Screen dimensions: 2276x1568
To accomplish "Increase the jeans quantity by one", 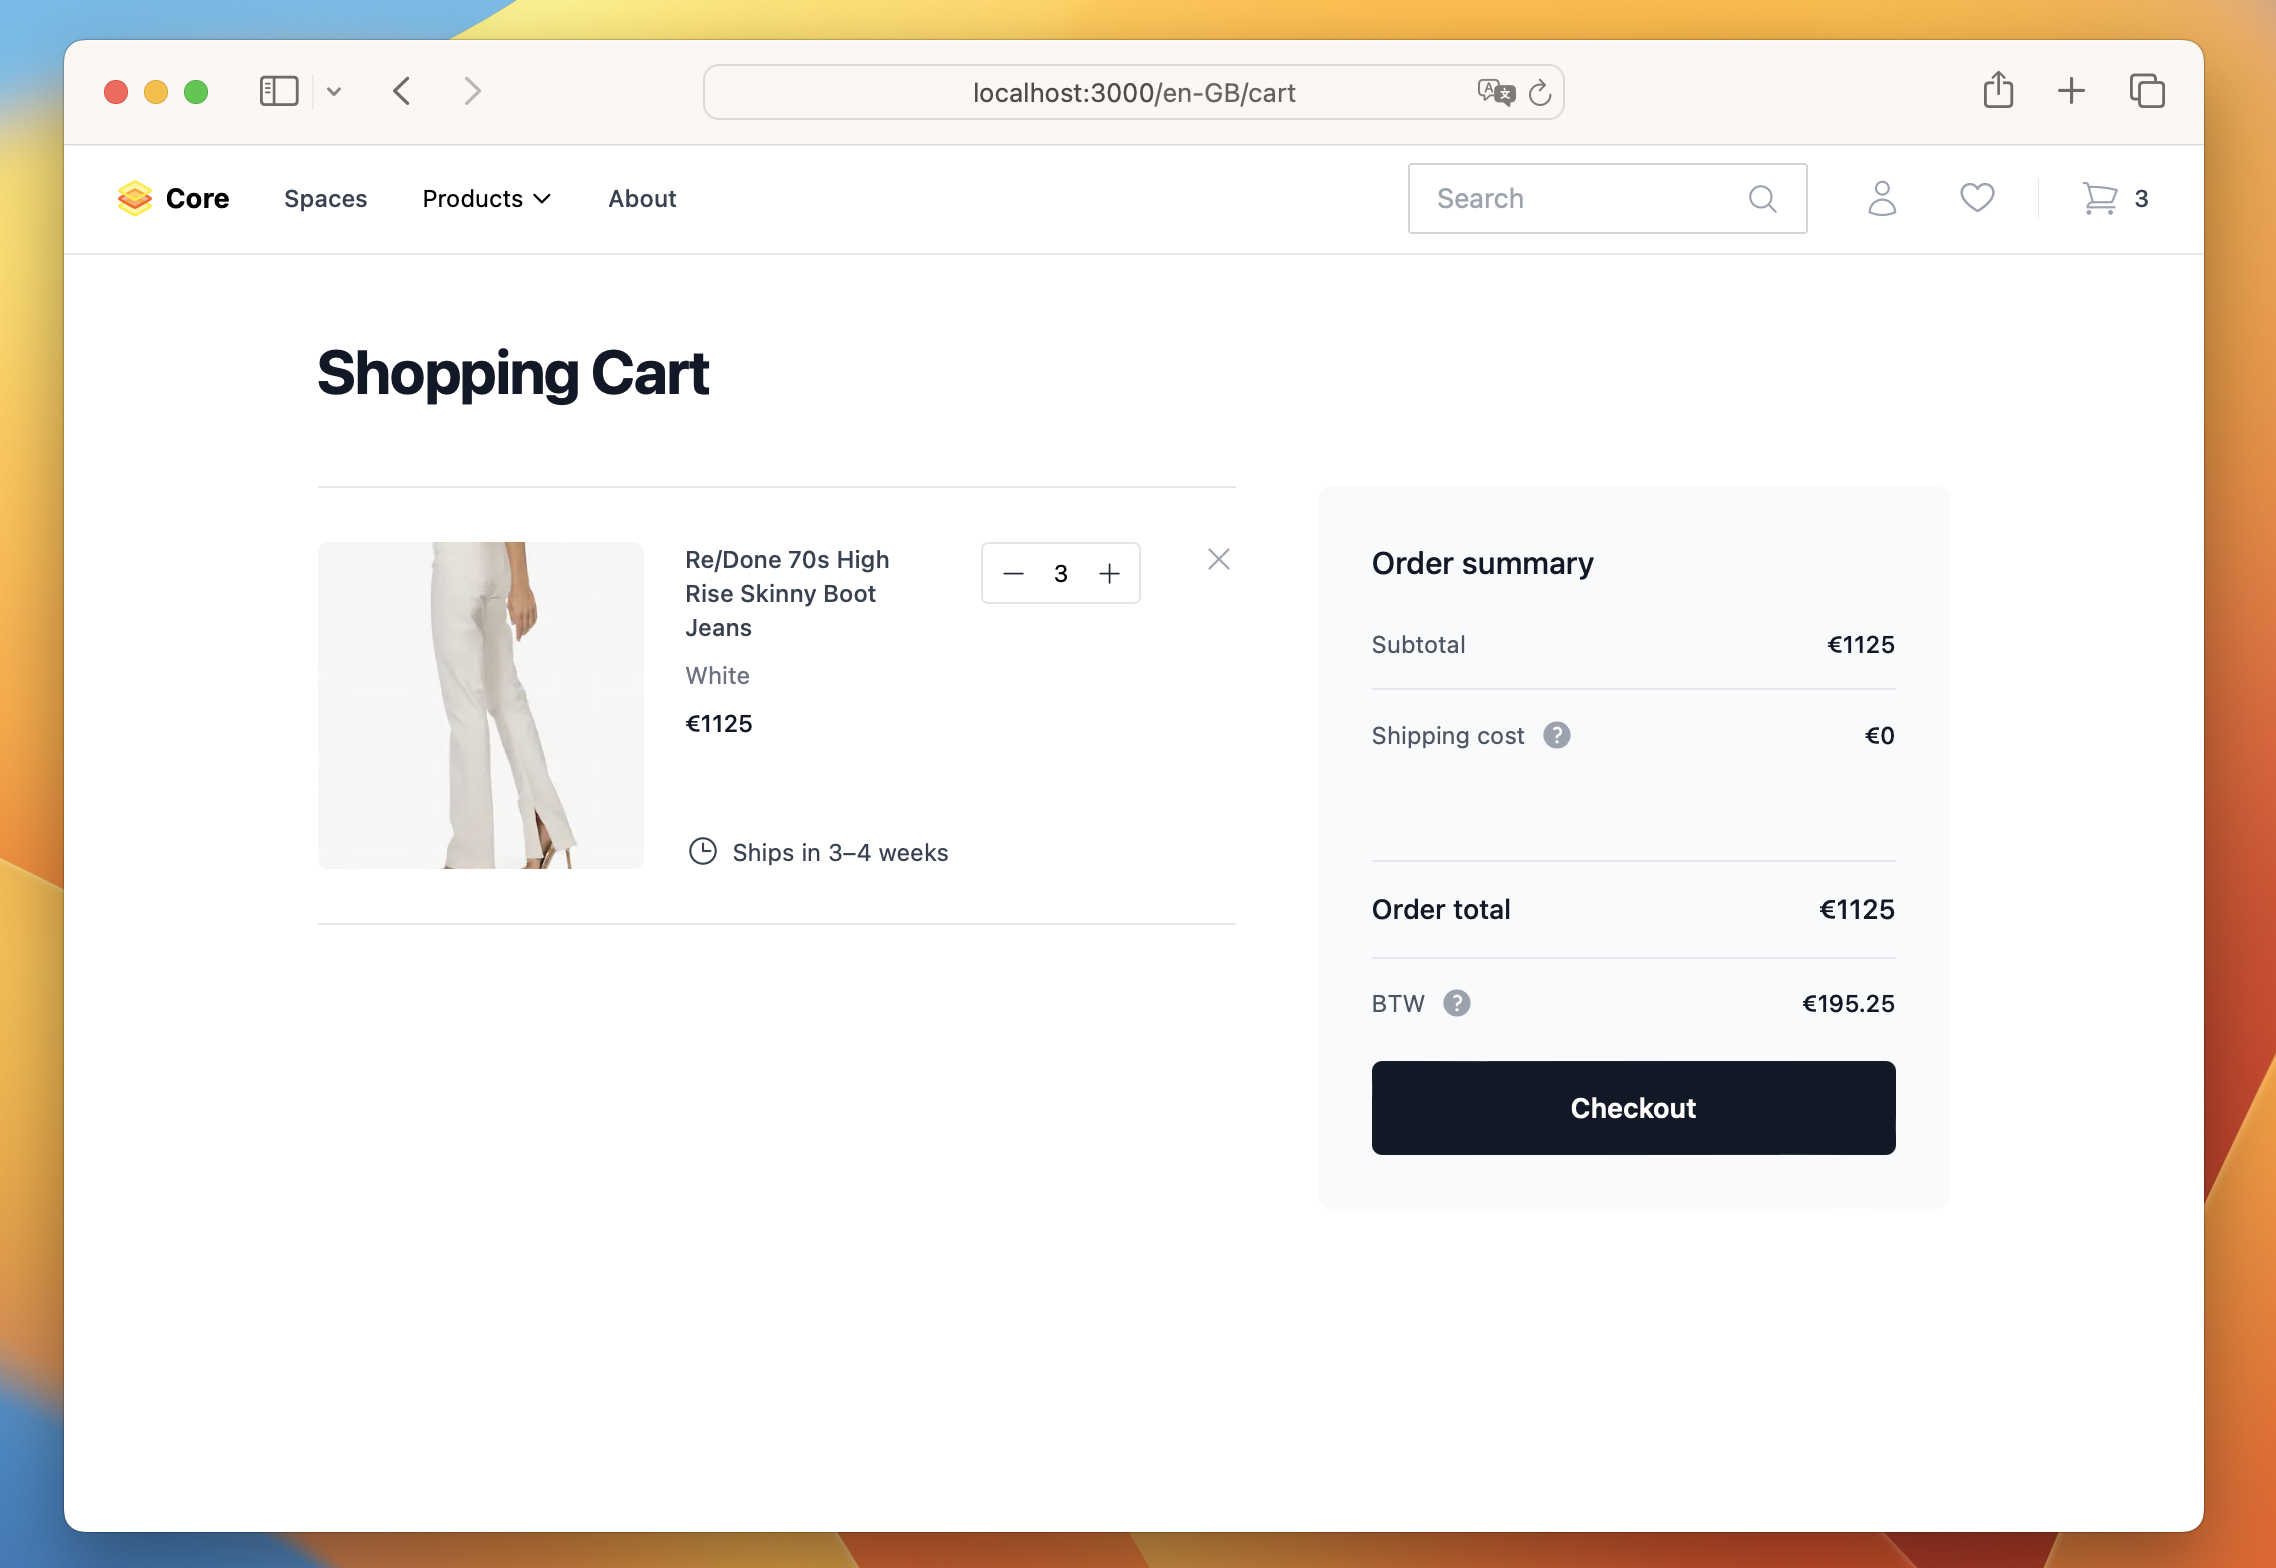I will pyautogui.click(x=1109, y=574).
